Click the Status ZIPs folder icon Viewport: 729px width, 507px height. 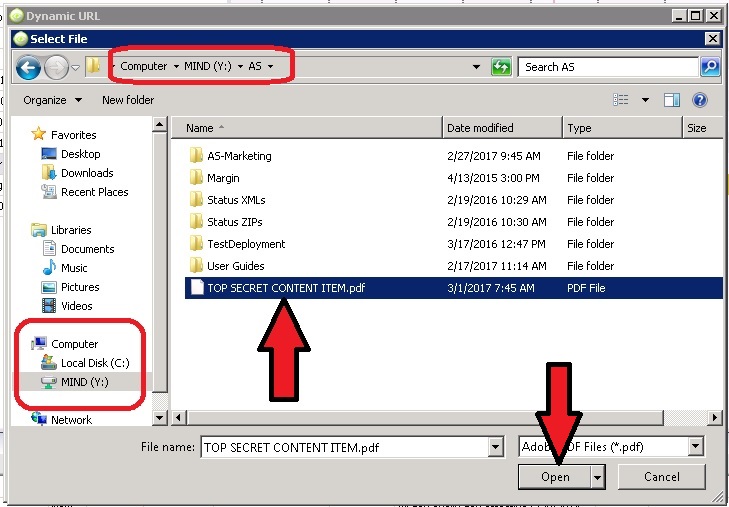(x=196, y=222)
